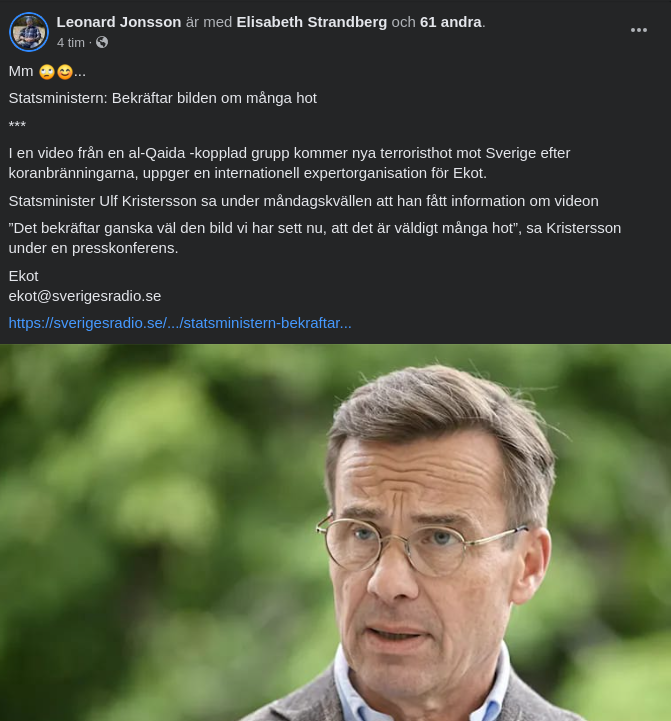Image resolution: width=671 pixels, height=721 pixels.
Task: Click the ekot@sverigesradio.se email text
Action: 85,296
